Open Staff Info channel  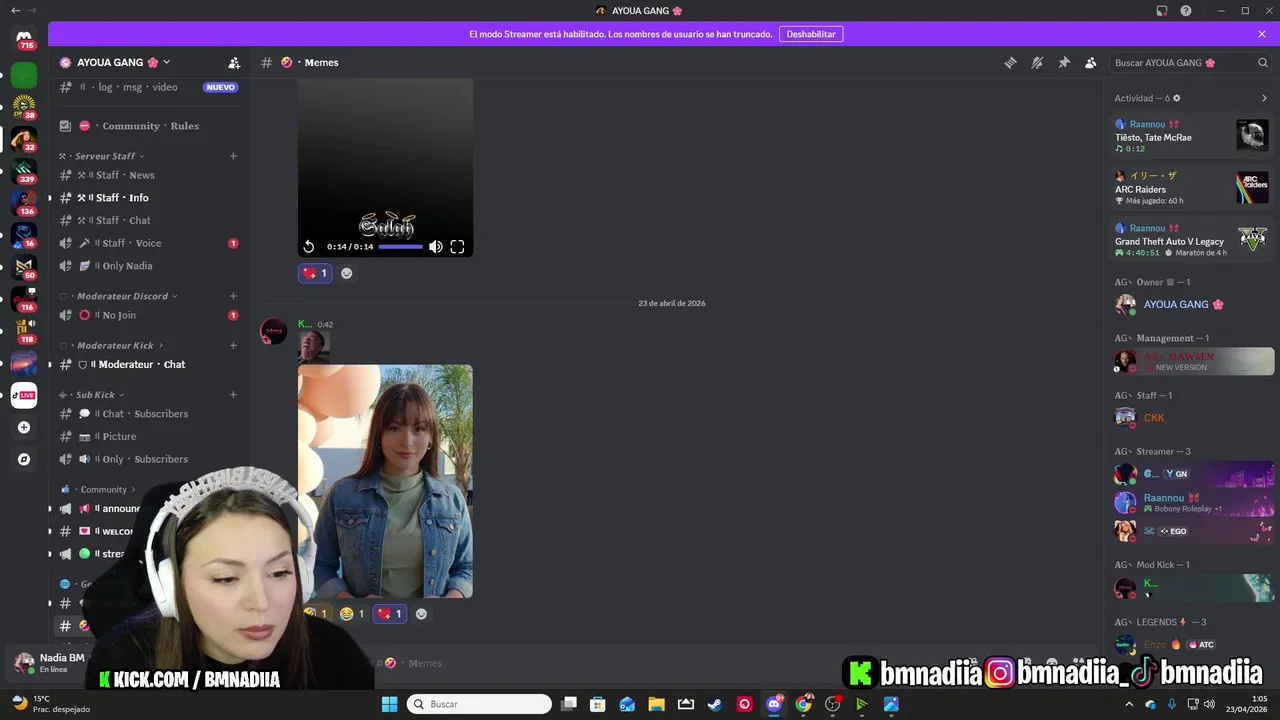(x=148, y=198)
